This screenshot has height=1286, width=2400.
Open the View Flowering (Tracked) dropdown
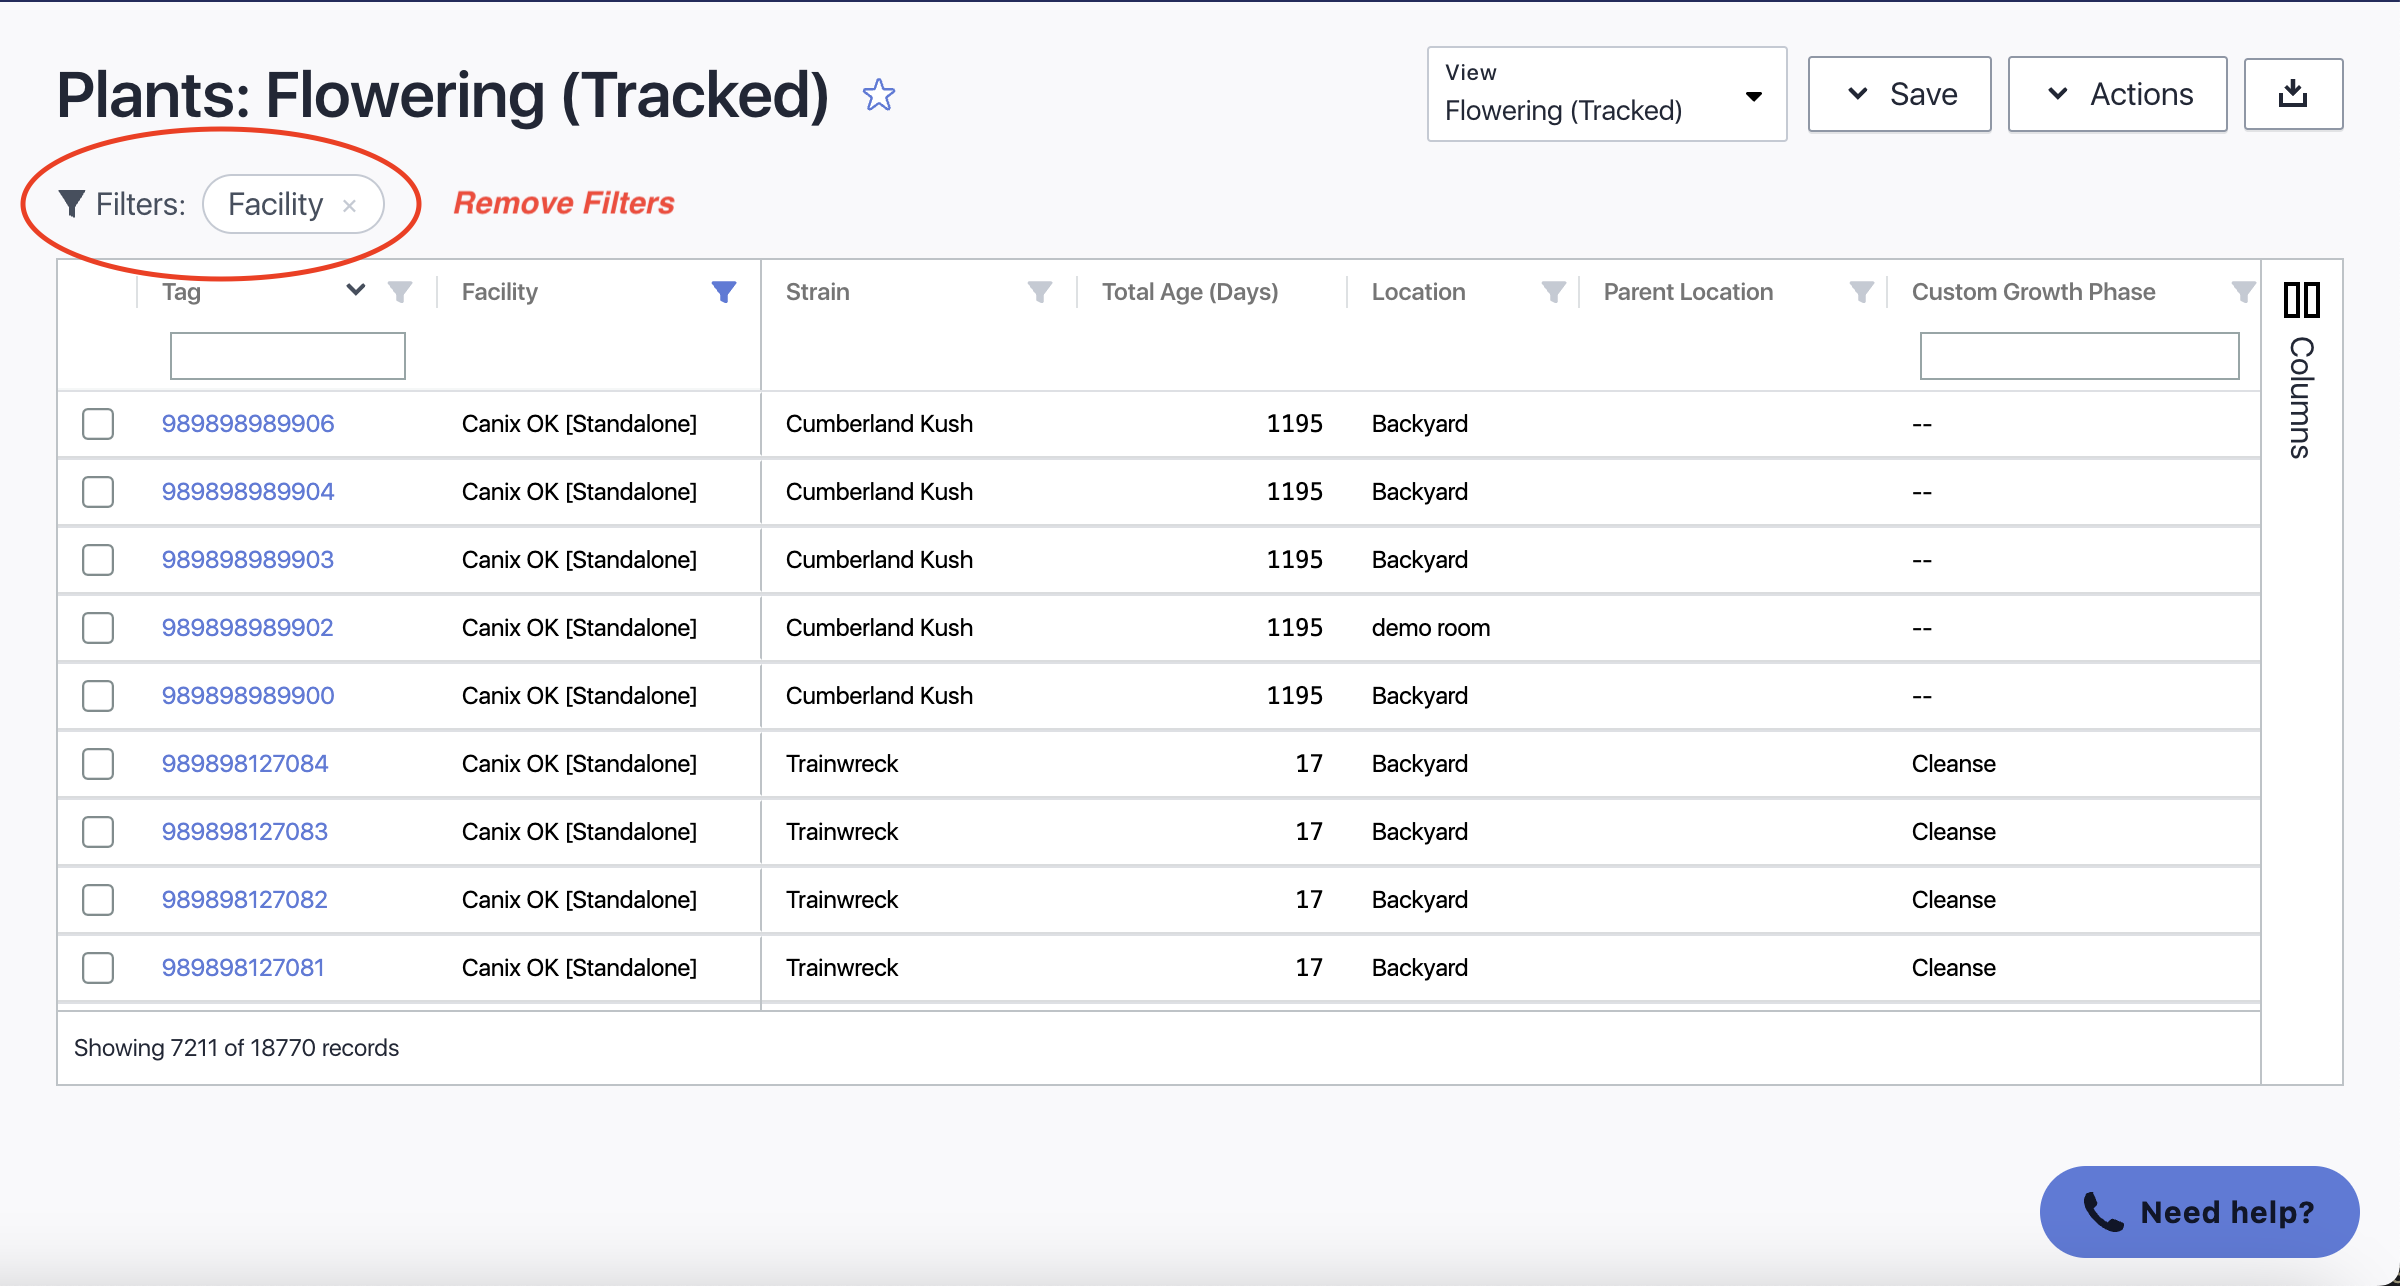click(x=1606, y=95)
